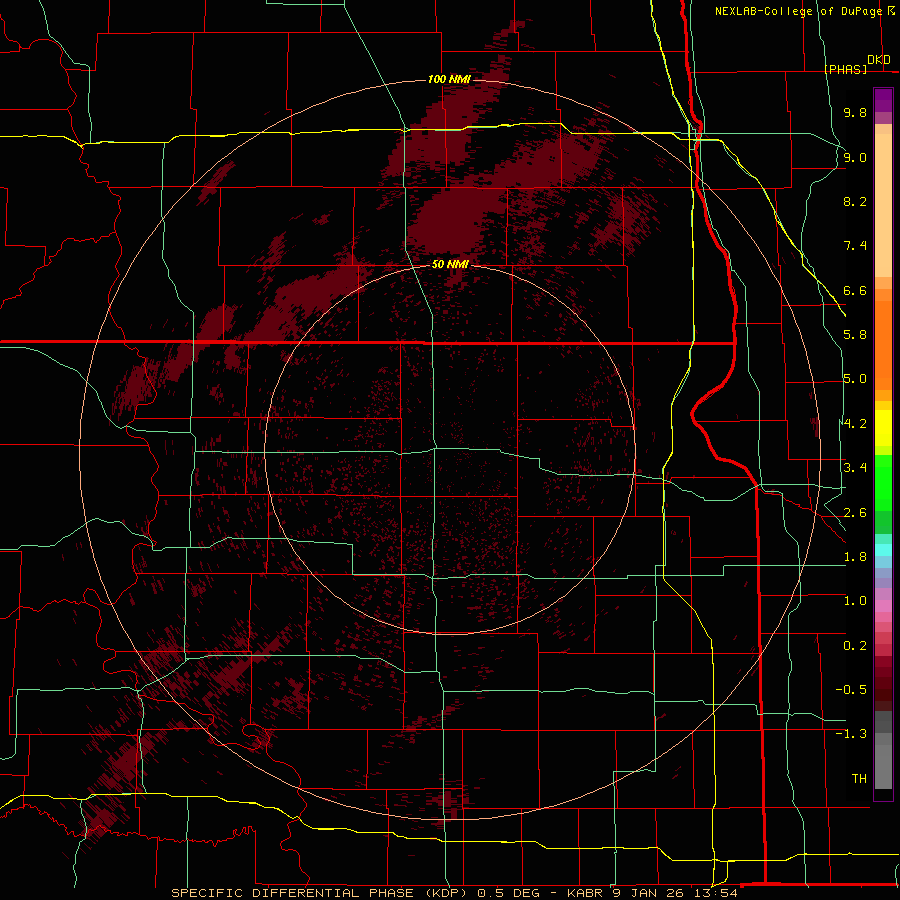Screen dimensions: 900x900
Task: Click the 9.0 value on the color scale
Action: (x=855, y=157)
